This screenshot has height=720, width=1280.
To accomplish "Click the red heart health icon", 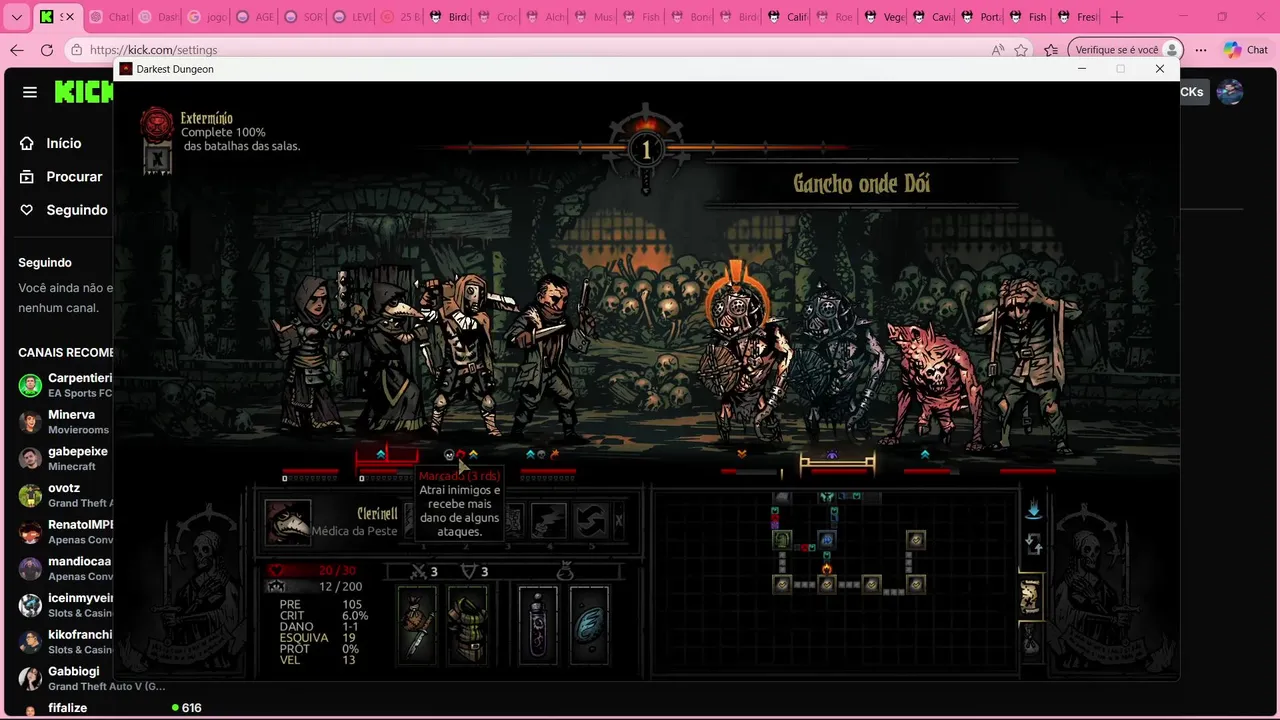I will 276,570.
